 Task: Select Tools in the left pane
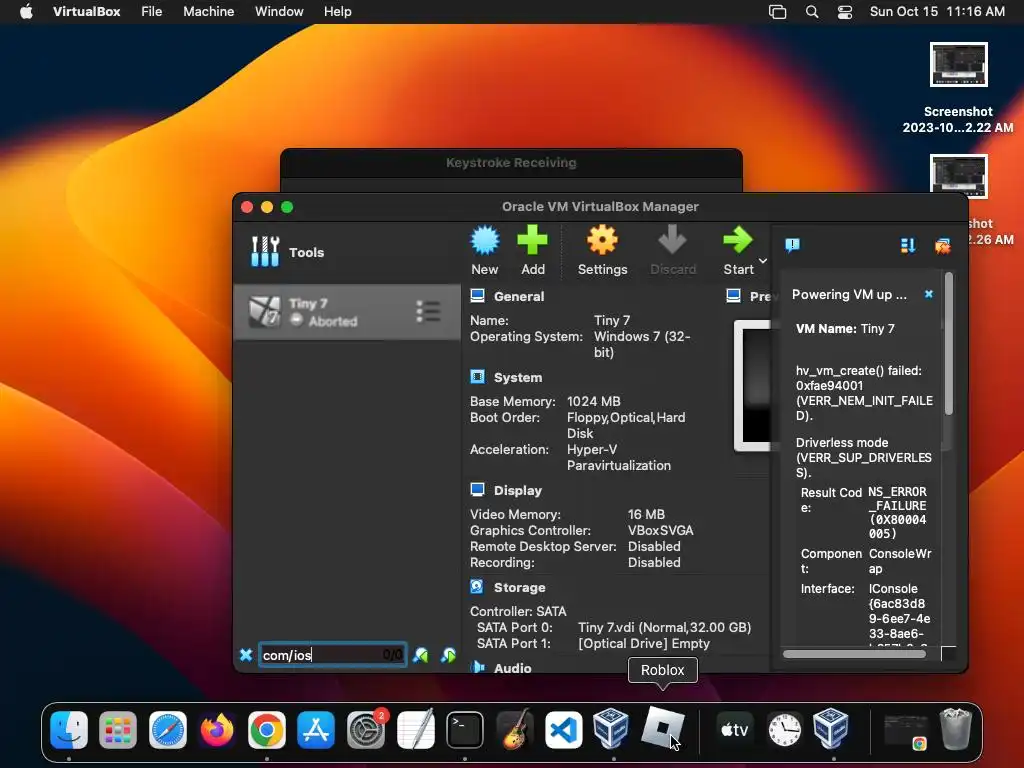(x=347, y=252)
